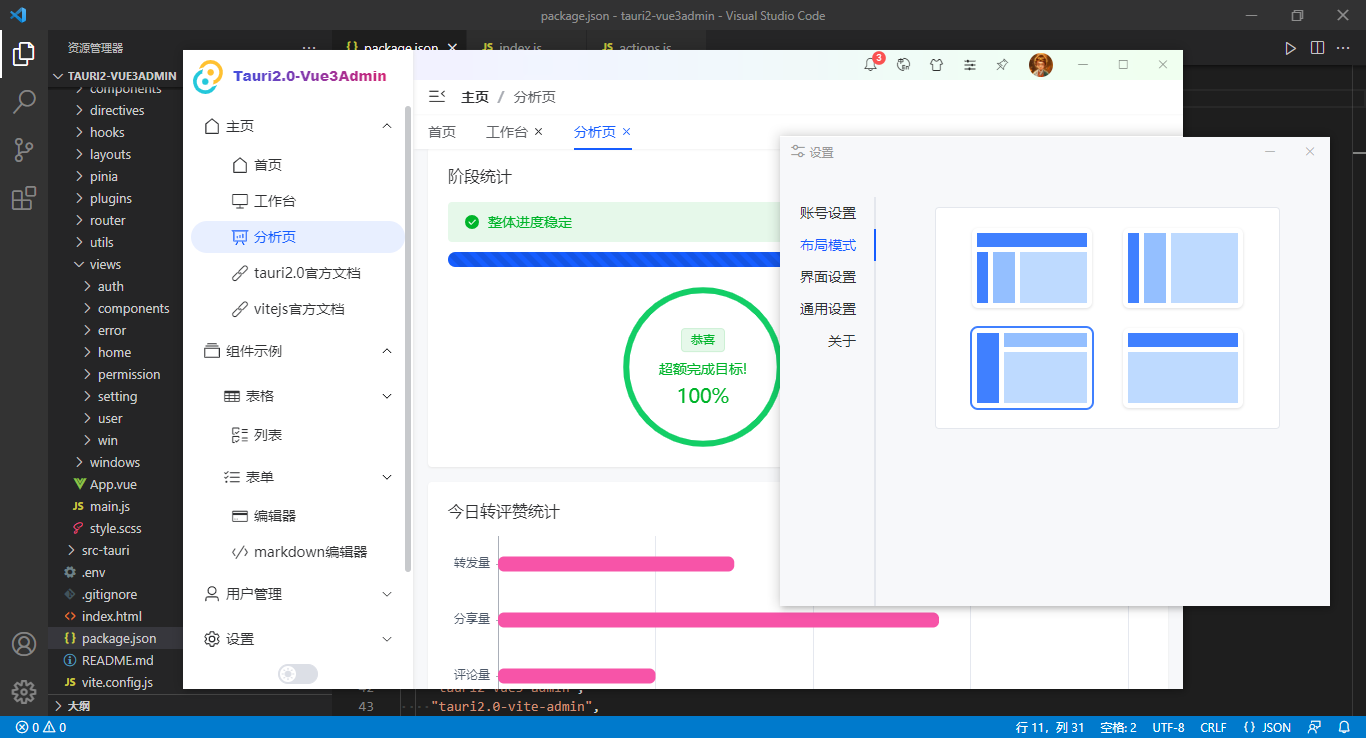
Task: Open the errors and warnings status indicator
Action: point(41,728)
